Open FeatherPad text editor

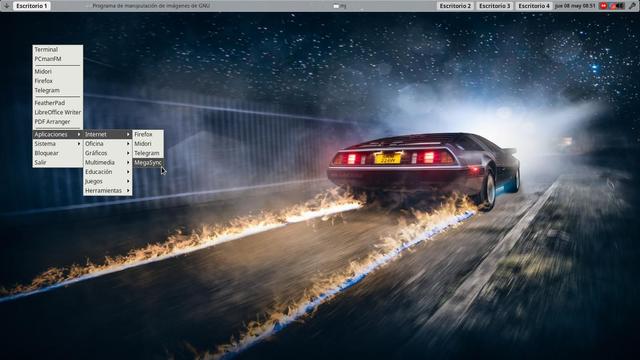coord(58,103)
